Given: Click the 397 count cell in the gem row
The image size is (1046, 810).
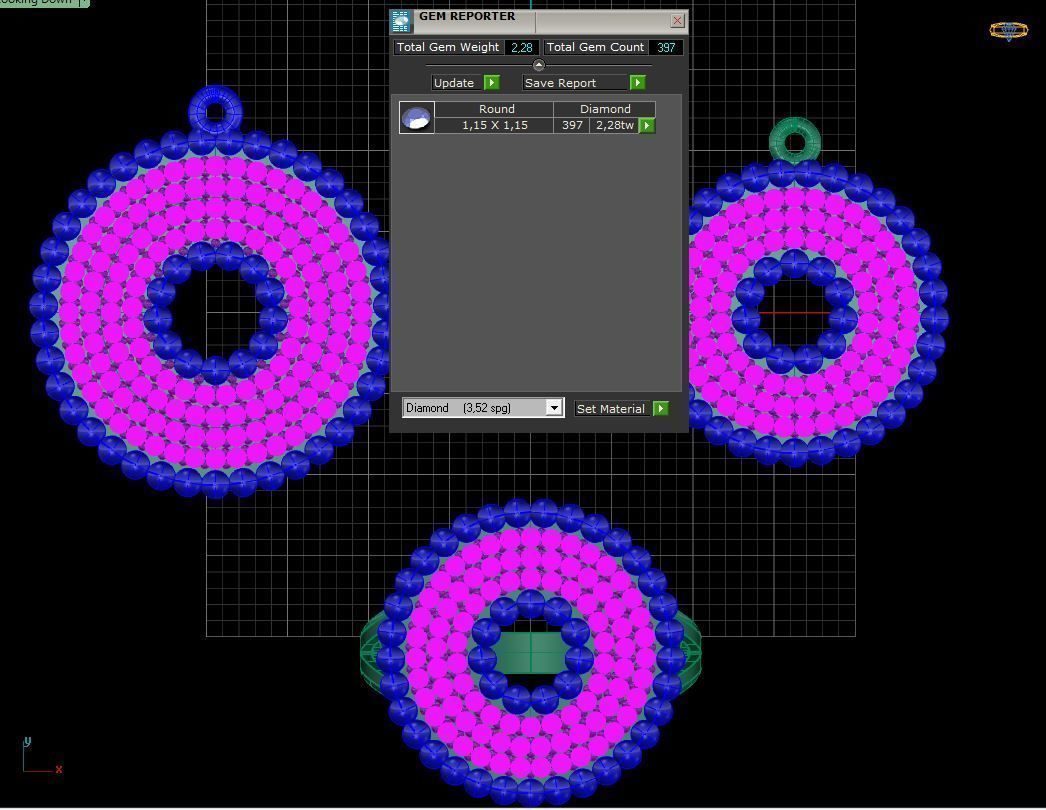Looking at the screenshot, I should click(x=572, y=125).
